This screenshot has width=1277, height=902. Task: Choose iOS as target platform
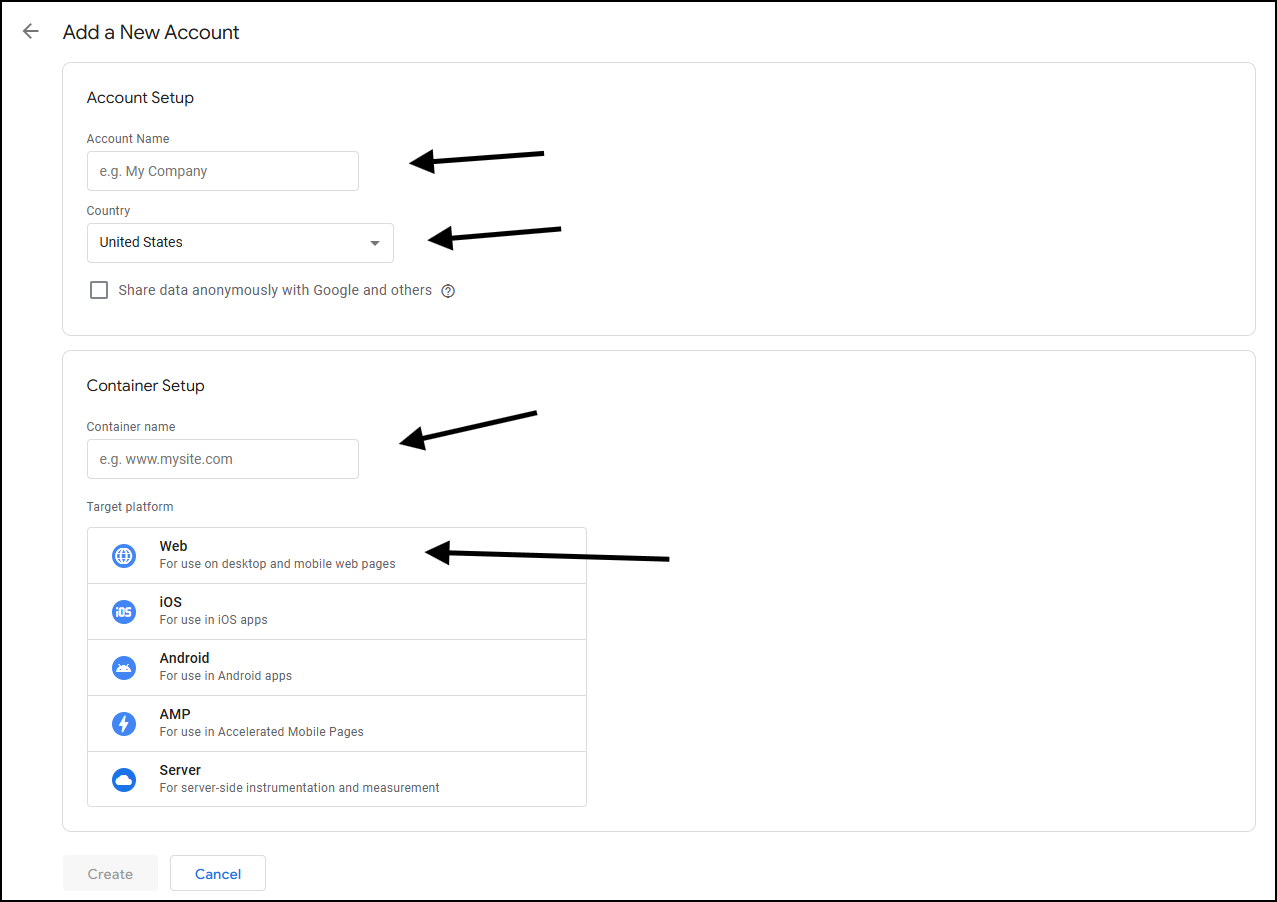tap(337, 612)
